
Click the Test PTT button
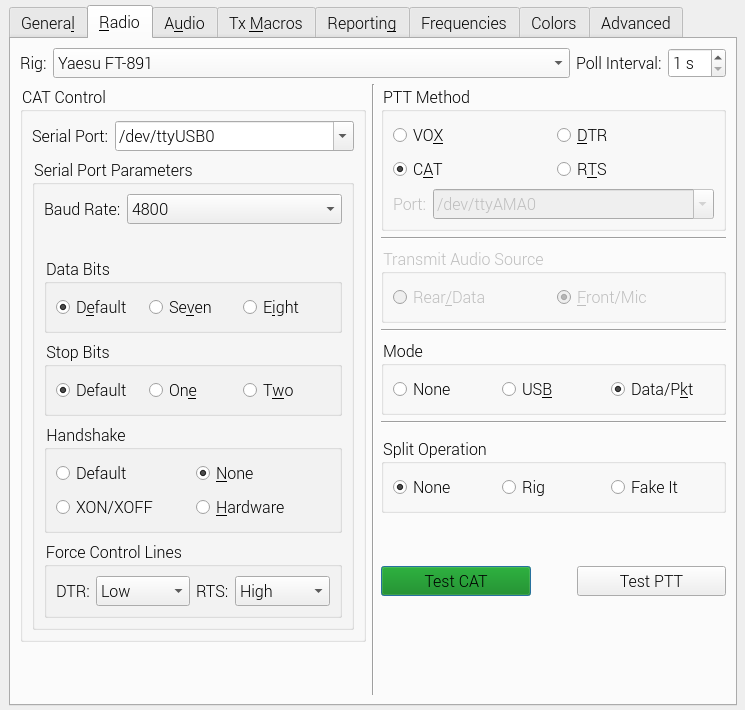point(651,581)
